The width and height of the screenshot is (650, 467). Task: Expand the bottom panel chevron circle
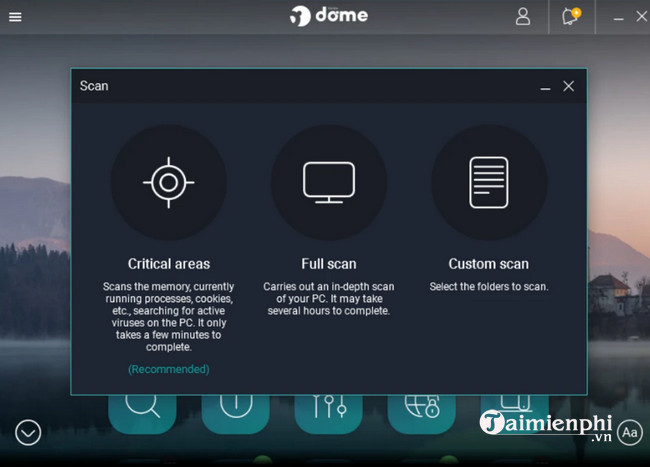pyautogui.click(x=28, y=433)
